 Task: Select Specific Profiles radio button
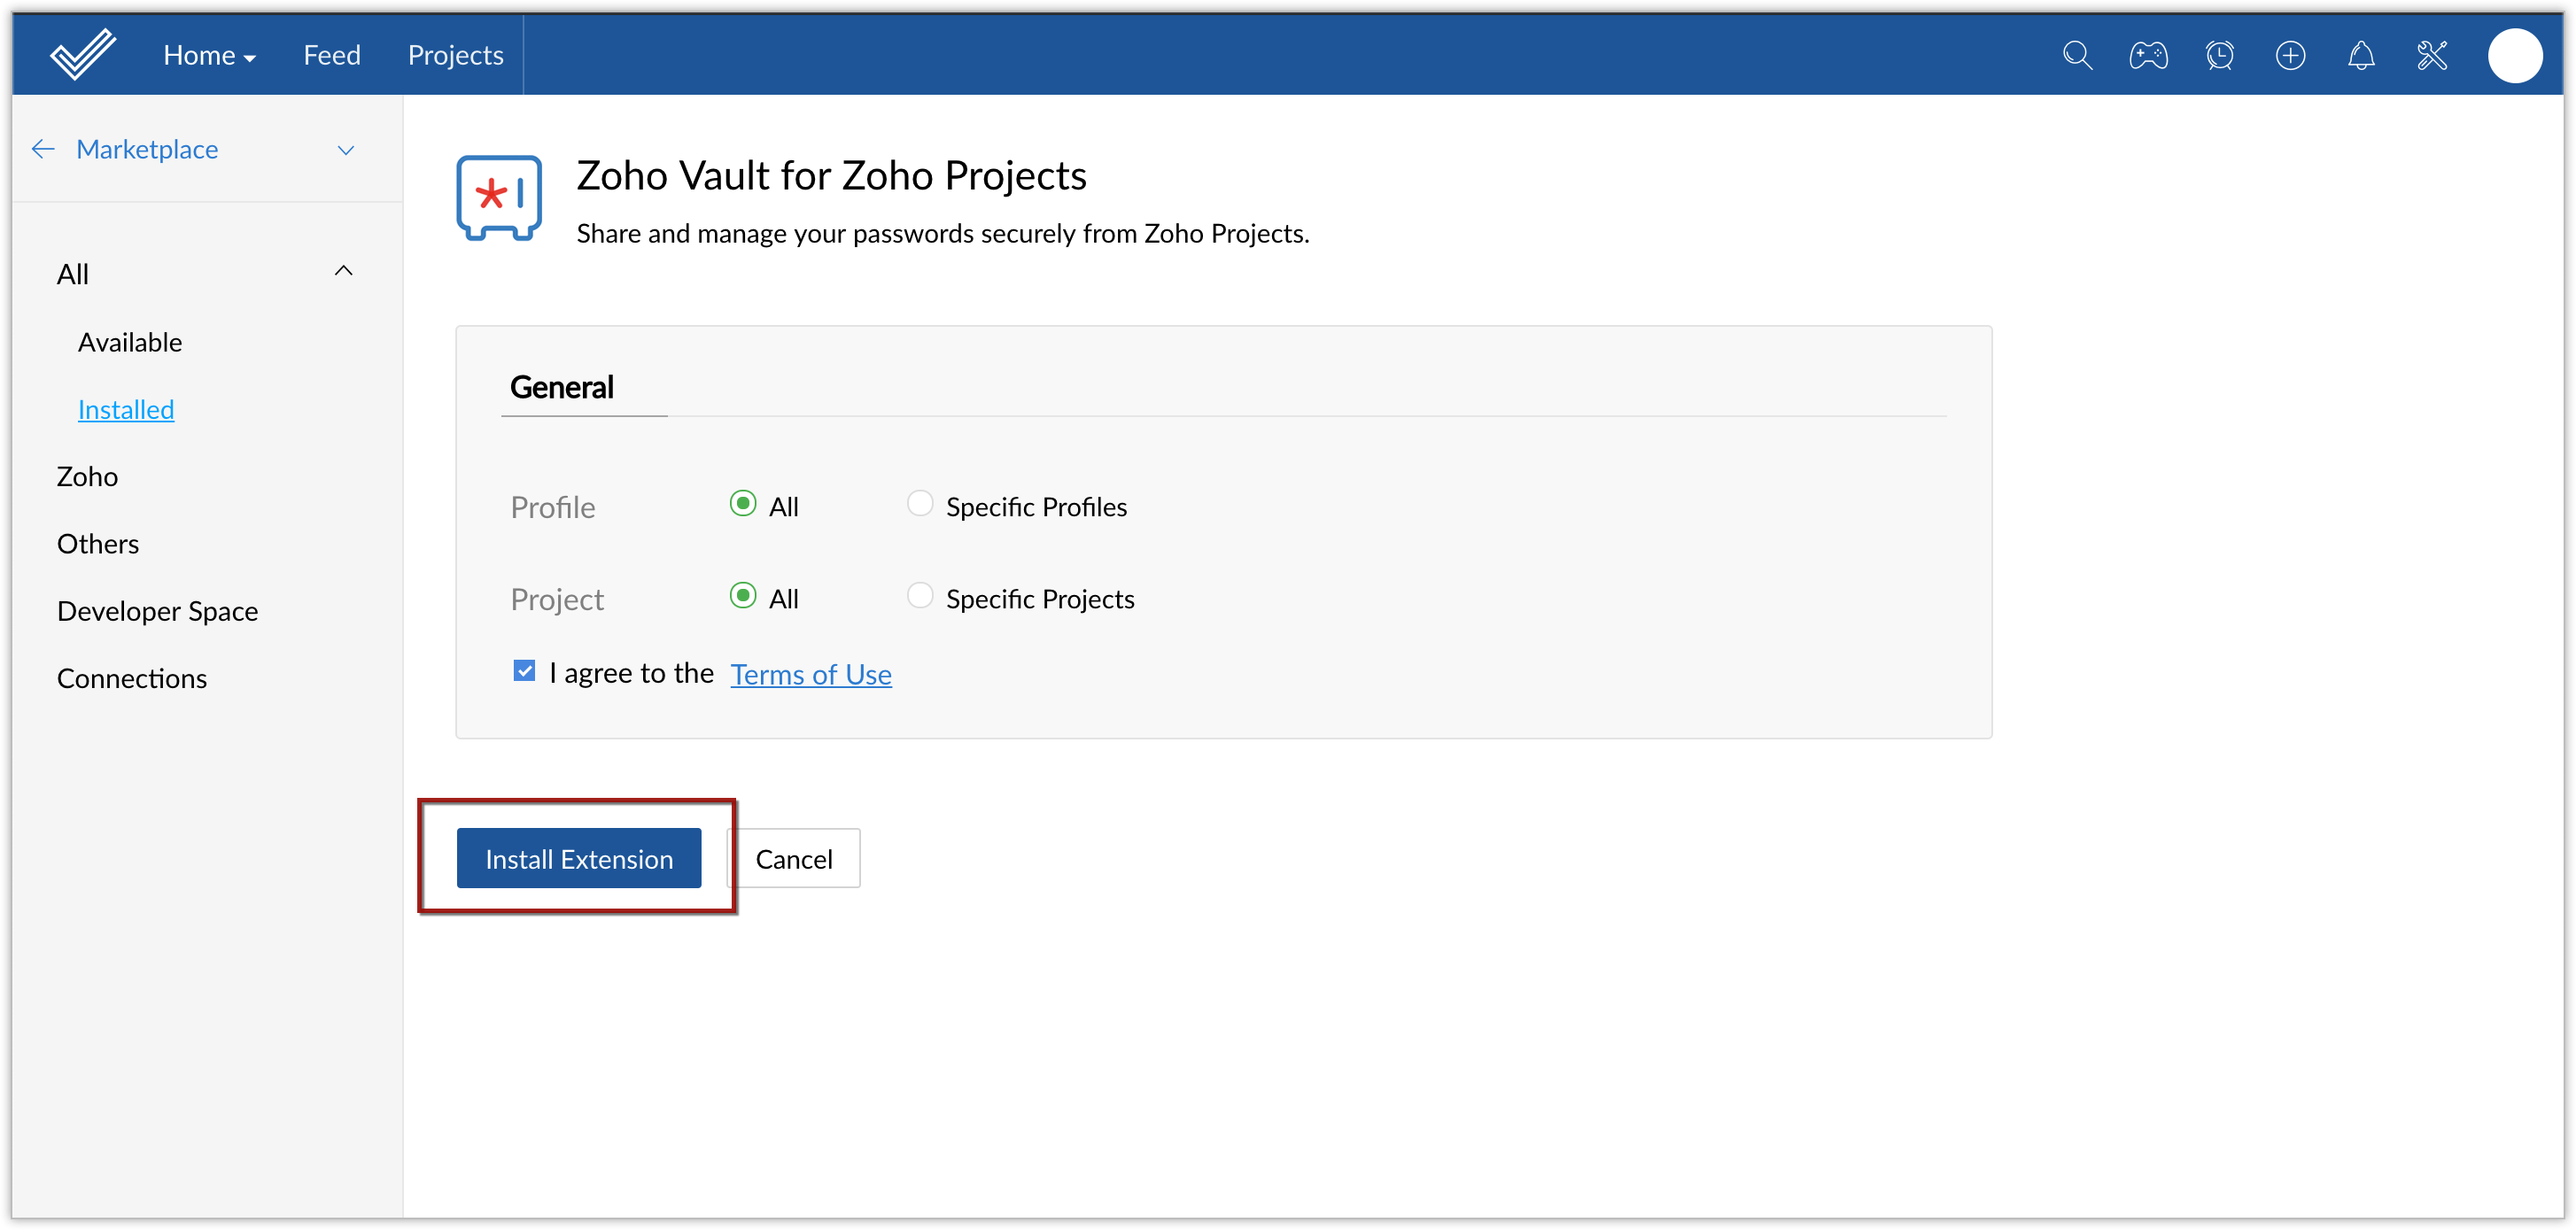[x=919, y=503]
